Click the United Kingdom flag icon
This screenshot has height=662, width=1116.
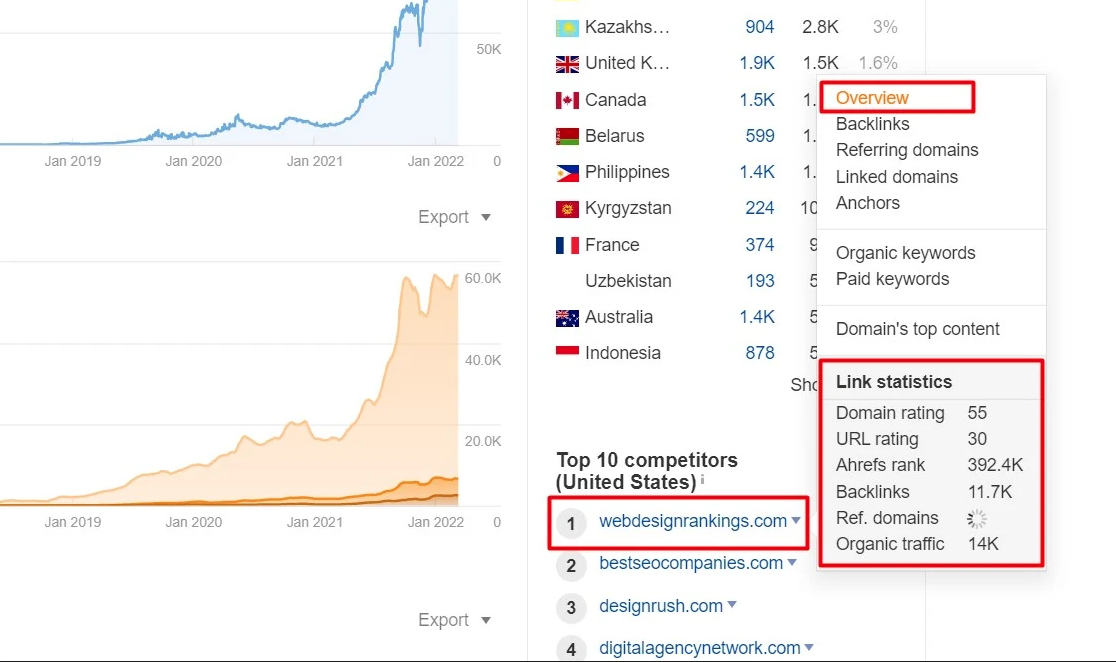(566, 63)
